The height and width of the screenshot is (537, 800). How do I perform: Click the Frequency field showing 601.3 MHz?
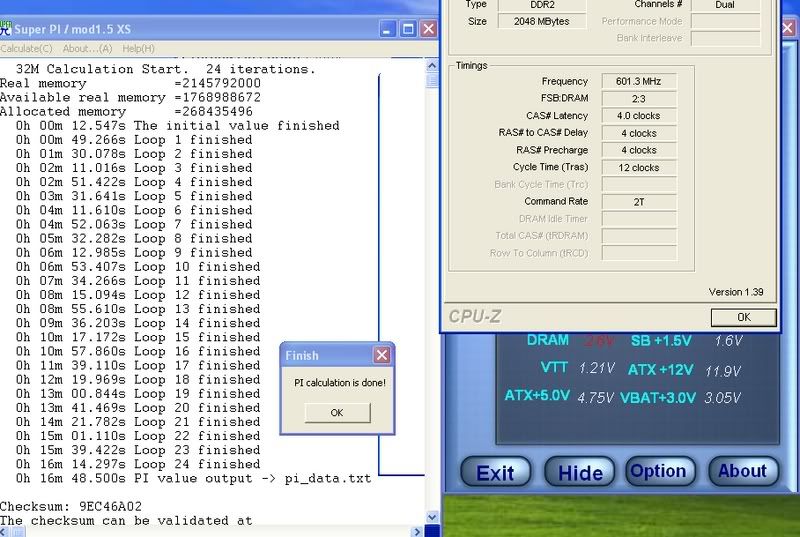[639, 82]
